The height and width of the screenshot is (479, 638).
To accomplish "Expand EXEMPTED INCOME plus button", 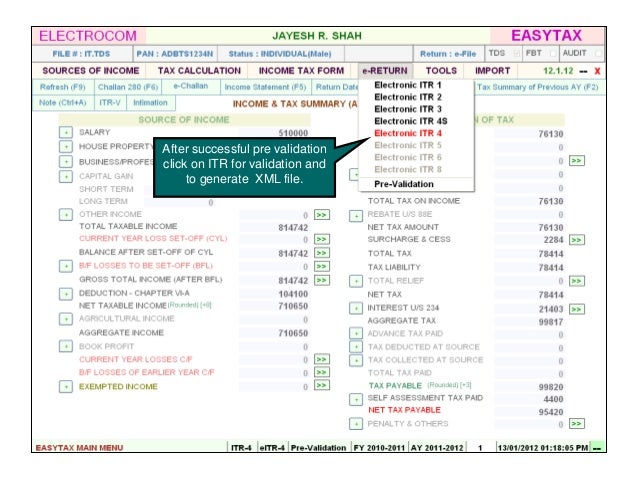I will pyautogui.click(x=66, y=387).
